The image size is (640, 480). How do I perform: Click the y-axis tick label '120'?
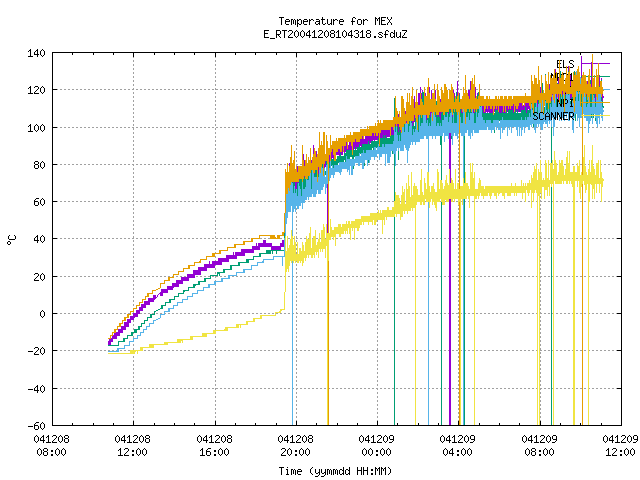(36, 90)
